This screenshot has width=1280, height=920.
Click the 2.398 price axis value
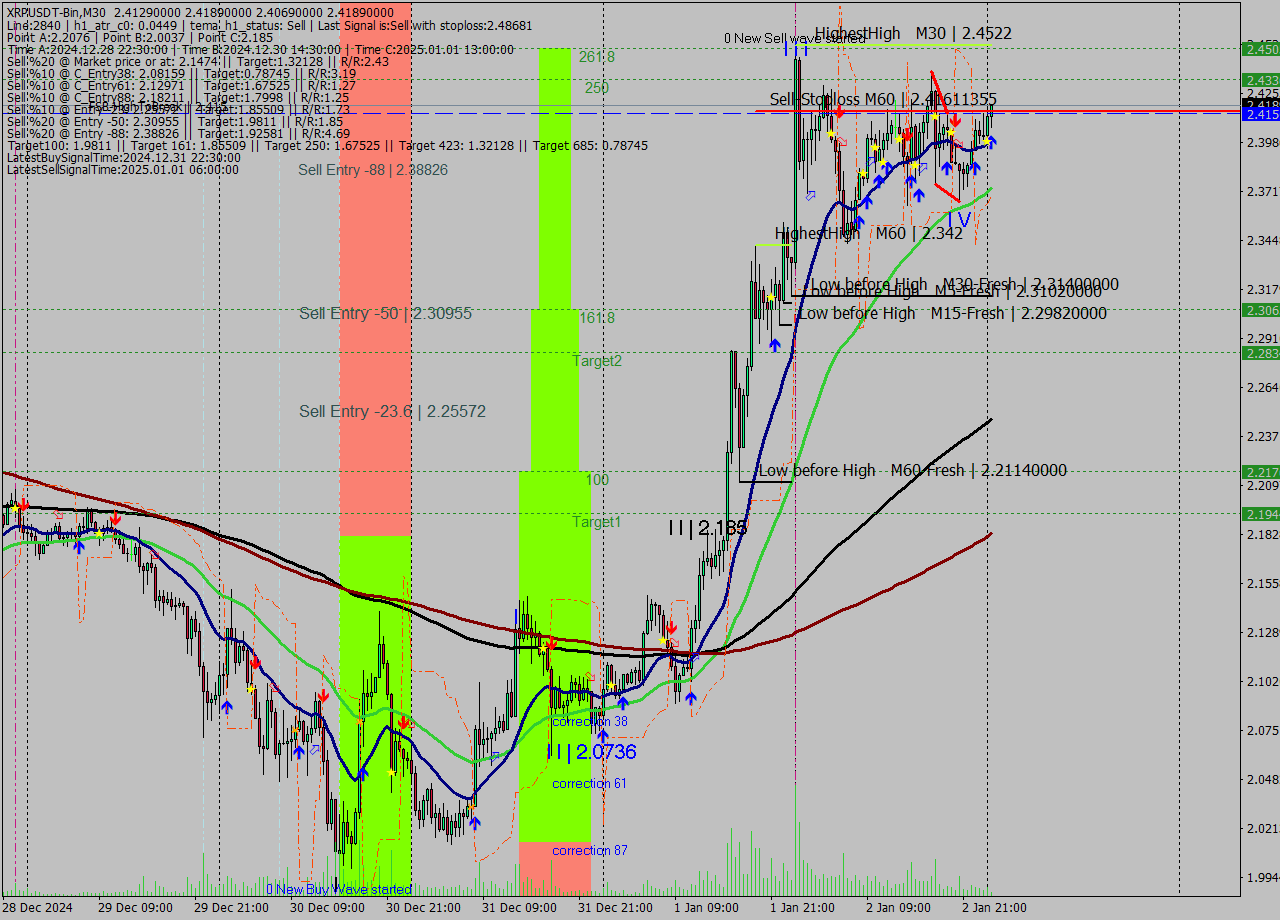[1262, 143]
